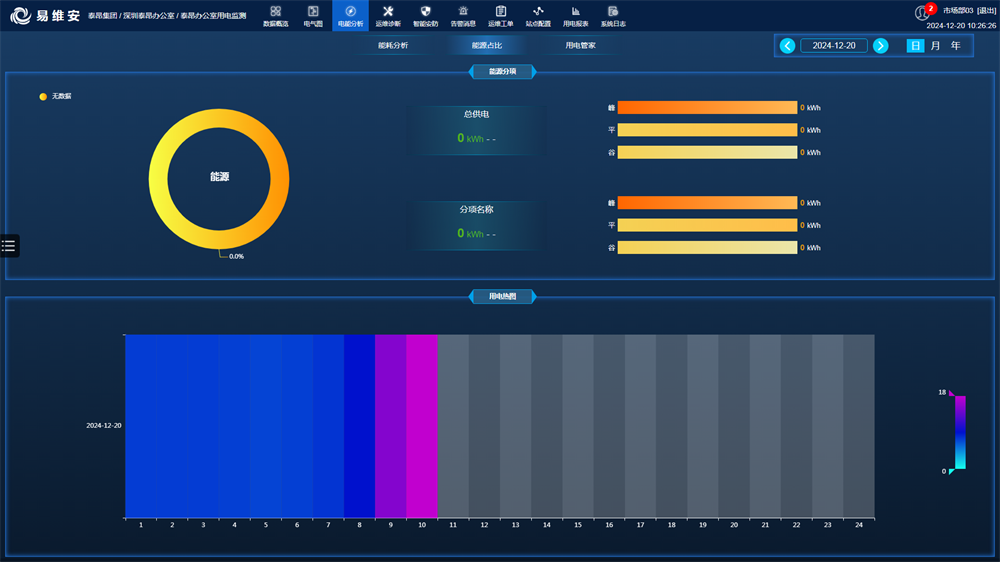Open the 系统日志 system log icon
The height and width of the screenshot is (562, 1000).
613,16
